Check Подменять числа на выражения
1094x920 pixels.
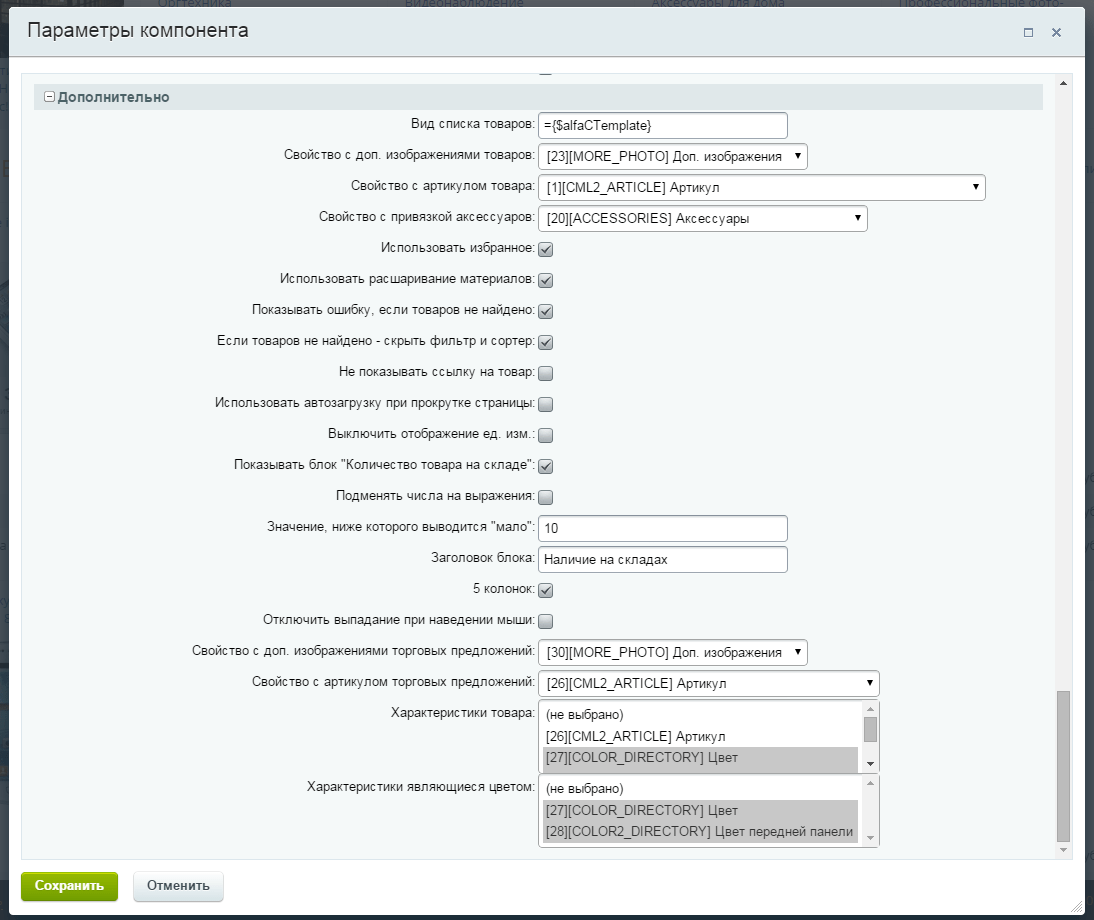546,497
